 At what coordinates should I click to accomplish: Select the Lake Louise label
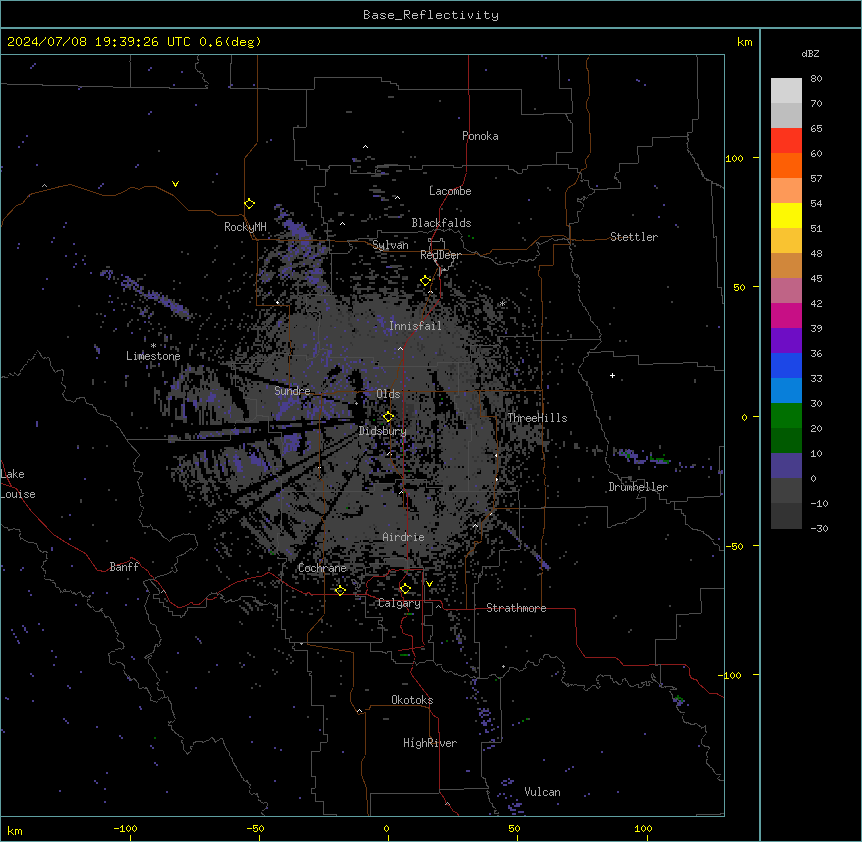pyautogui.click(x=18, y=484)
